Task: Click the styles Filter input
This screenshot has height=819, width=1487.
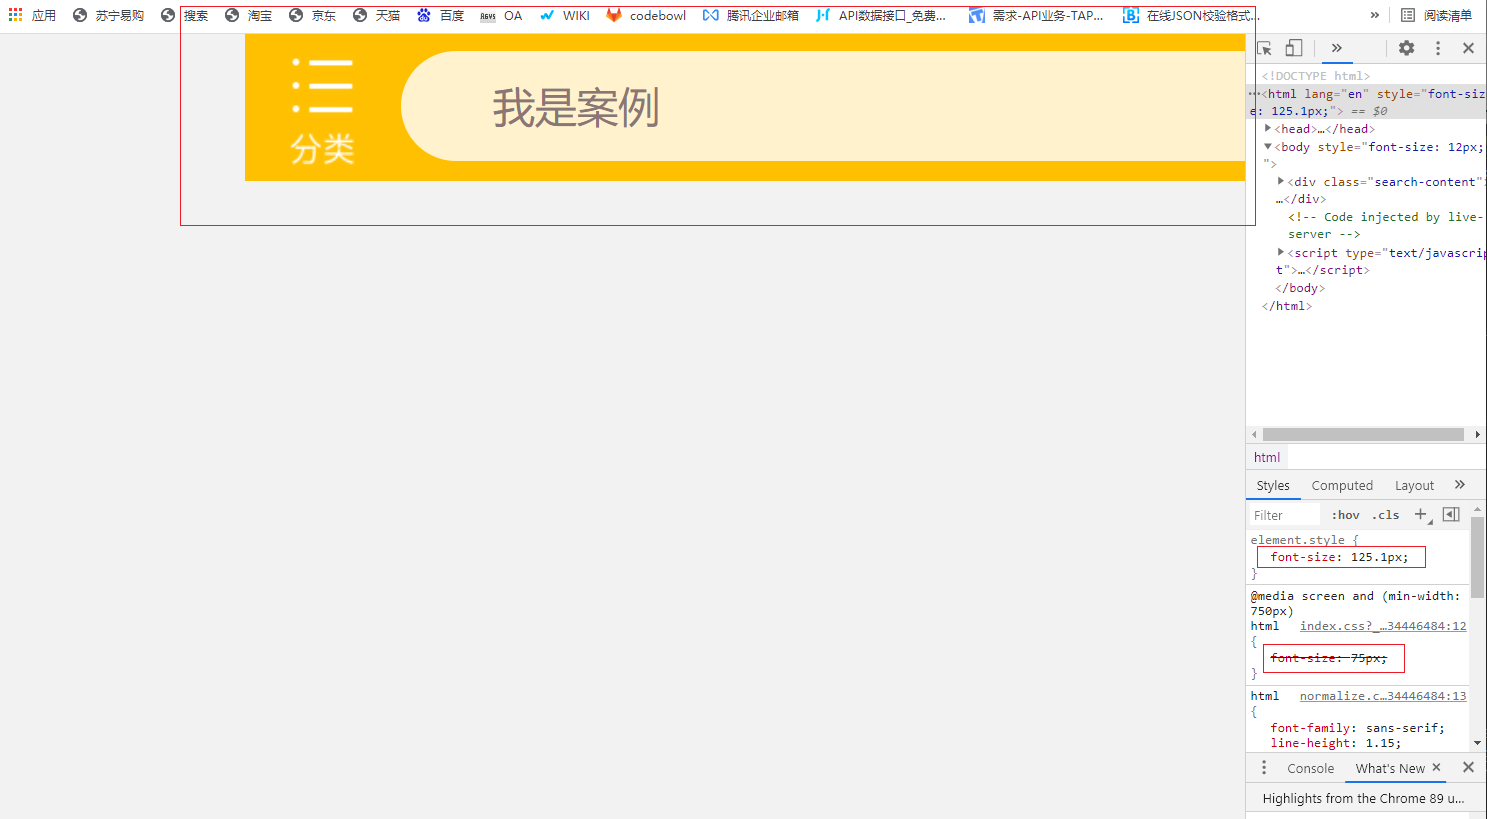Action: (x=1285, y=515)
